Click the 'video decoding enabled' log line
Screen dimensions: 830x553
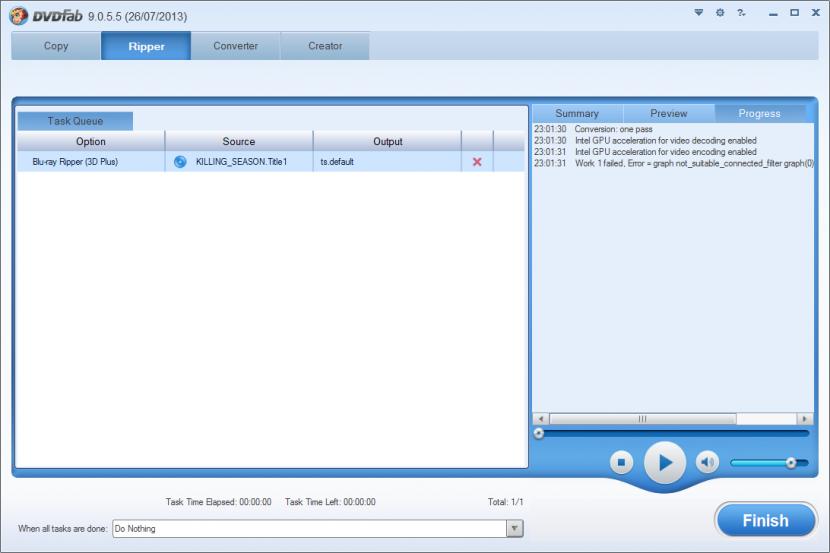(645, 141)
